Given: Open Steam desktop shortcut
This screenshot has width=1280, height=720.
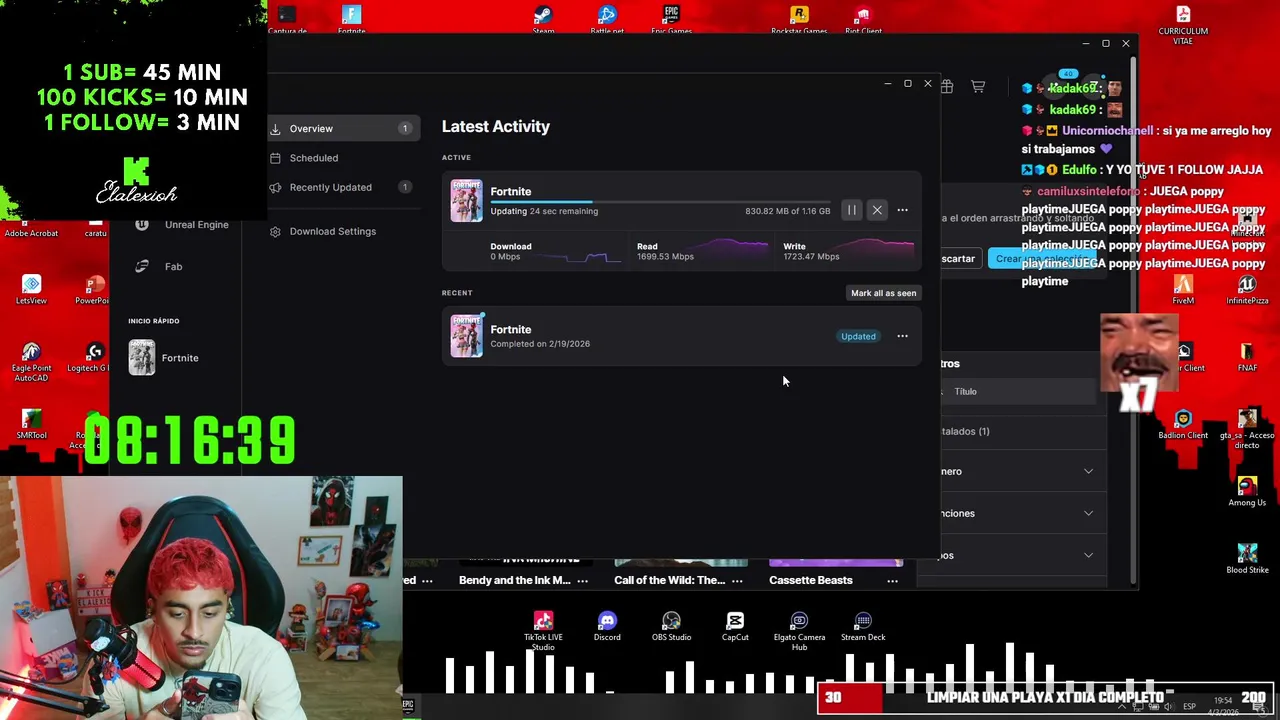Looking at the screenshot, I should click(543, 19).
